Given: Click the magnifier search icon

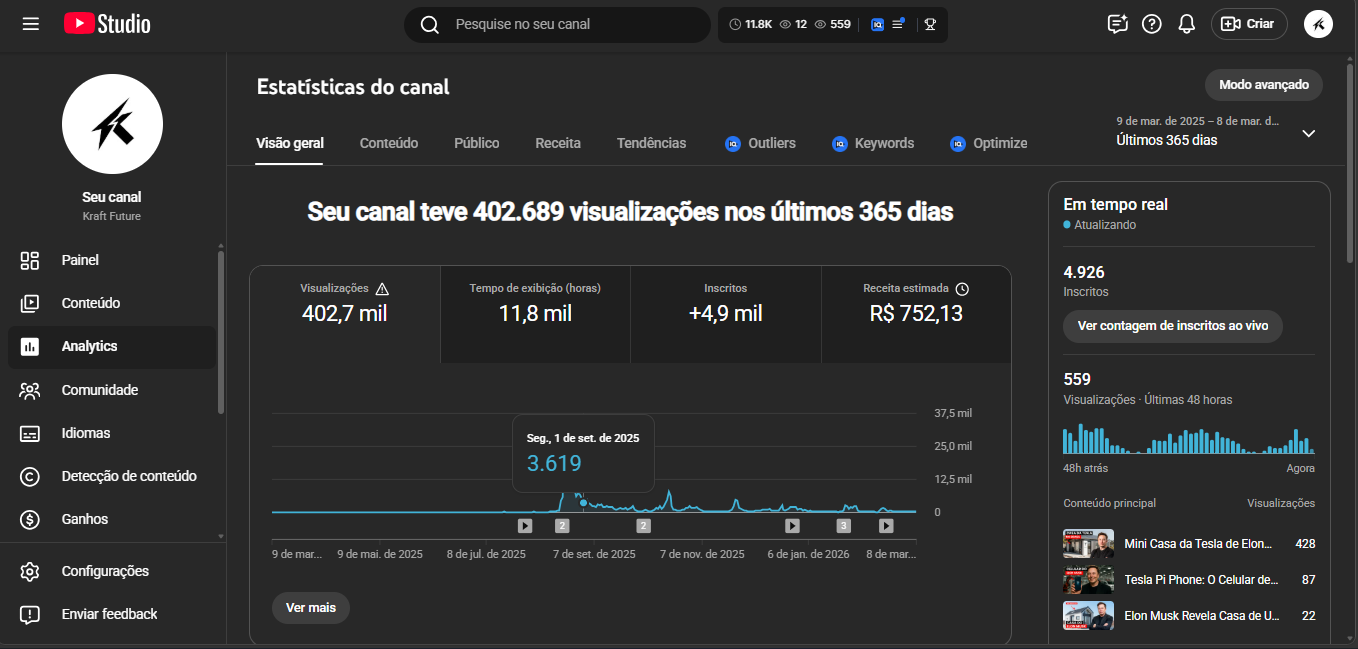Looking at the screenshot, I should (430, 24).
